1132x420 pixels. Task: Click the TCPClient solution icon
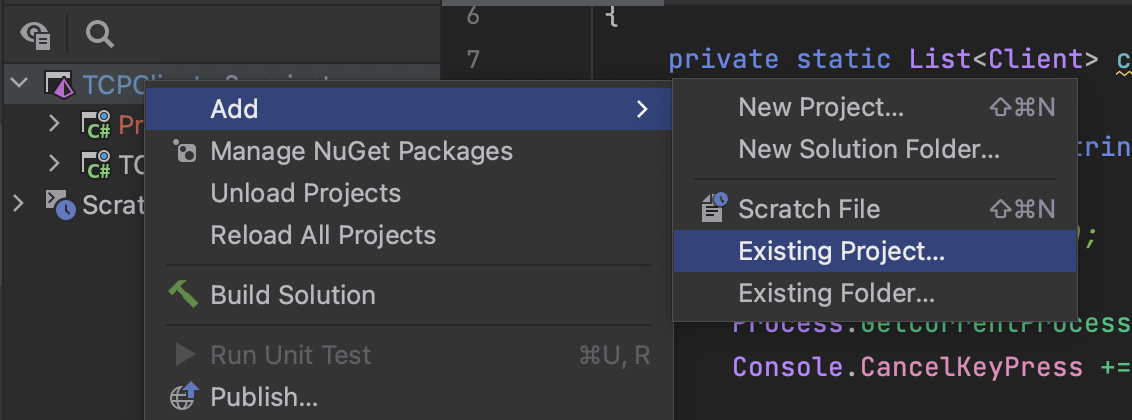tap(60, 85)
